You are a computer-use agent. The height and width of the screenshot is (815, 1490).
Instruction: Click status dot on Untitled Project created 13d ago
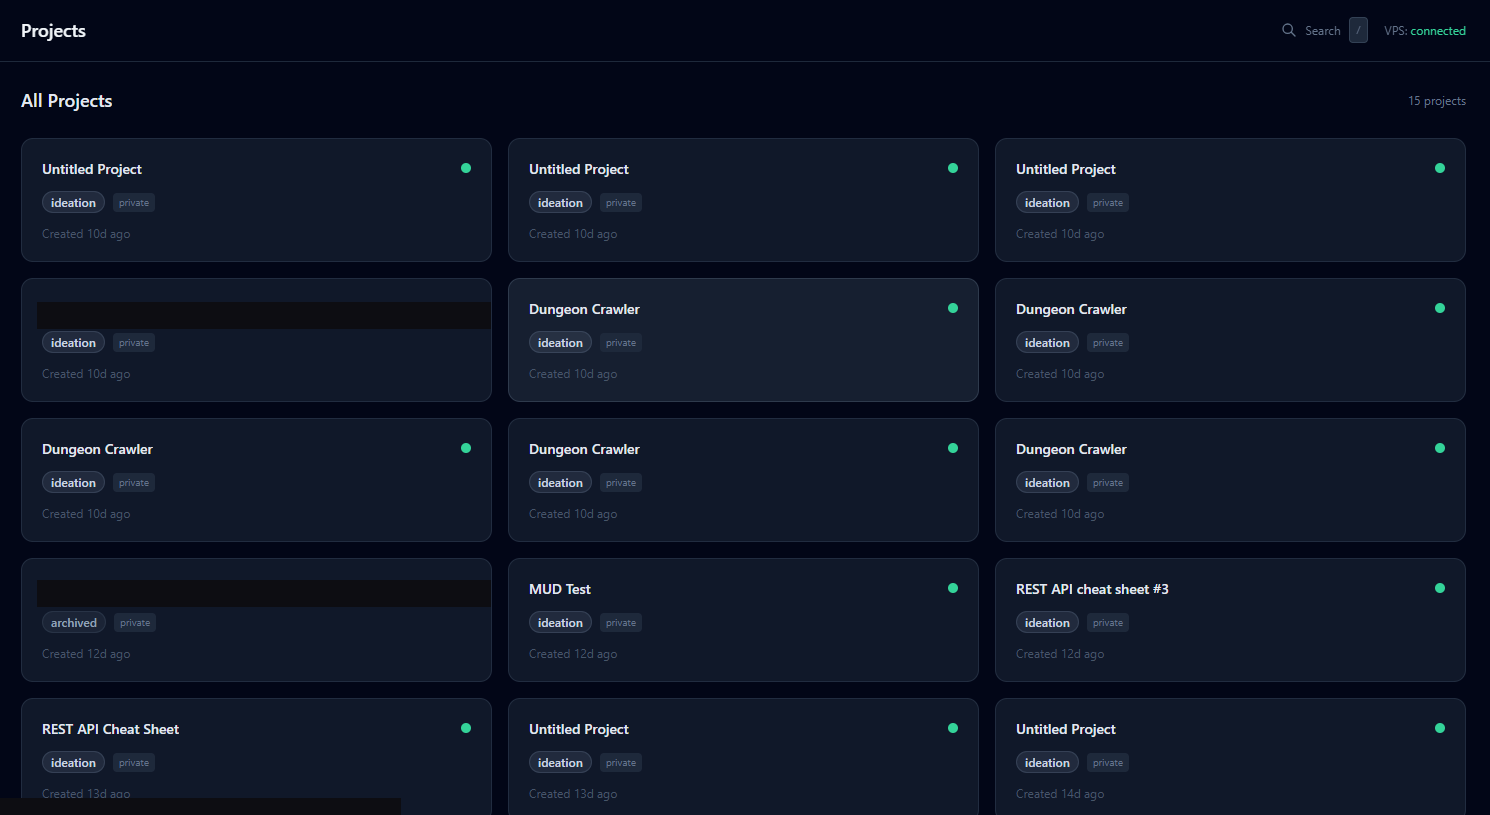pyautogui.click(x=953, y=728)
